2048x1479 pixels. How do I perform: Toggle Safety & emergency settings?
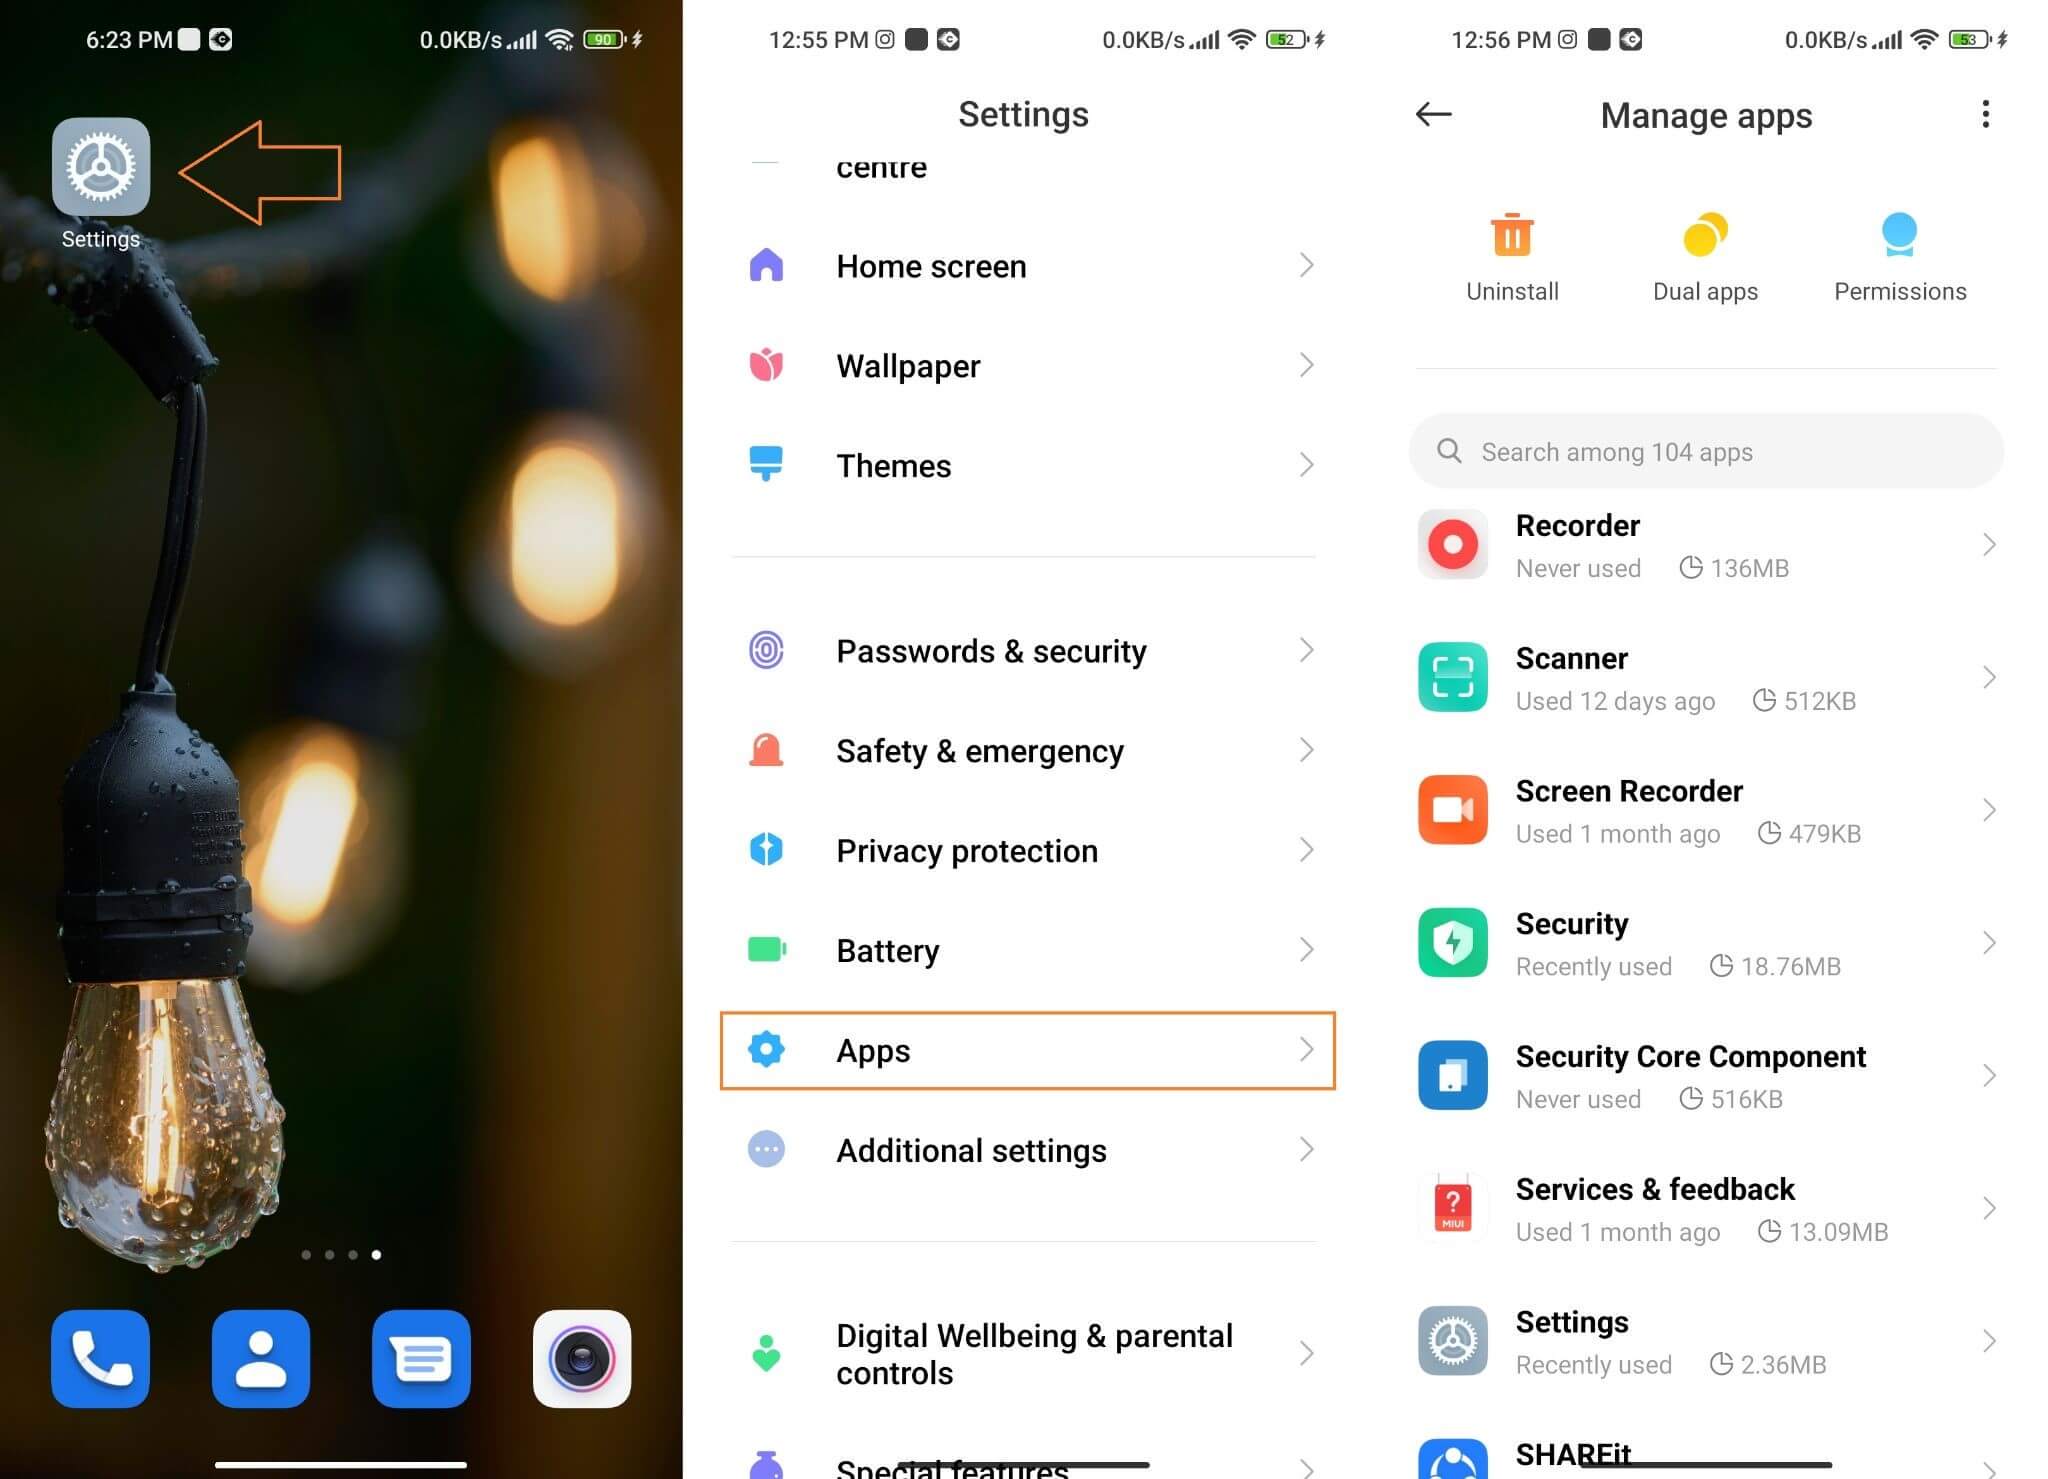[x=1027, y=751]
